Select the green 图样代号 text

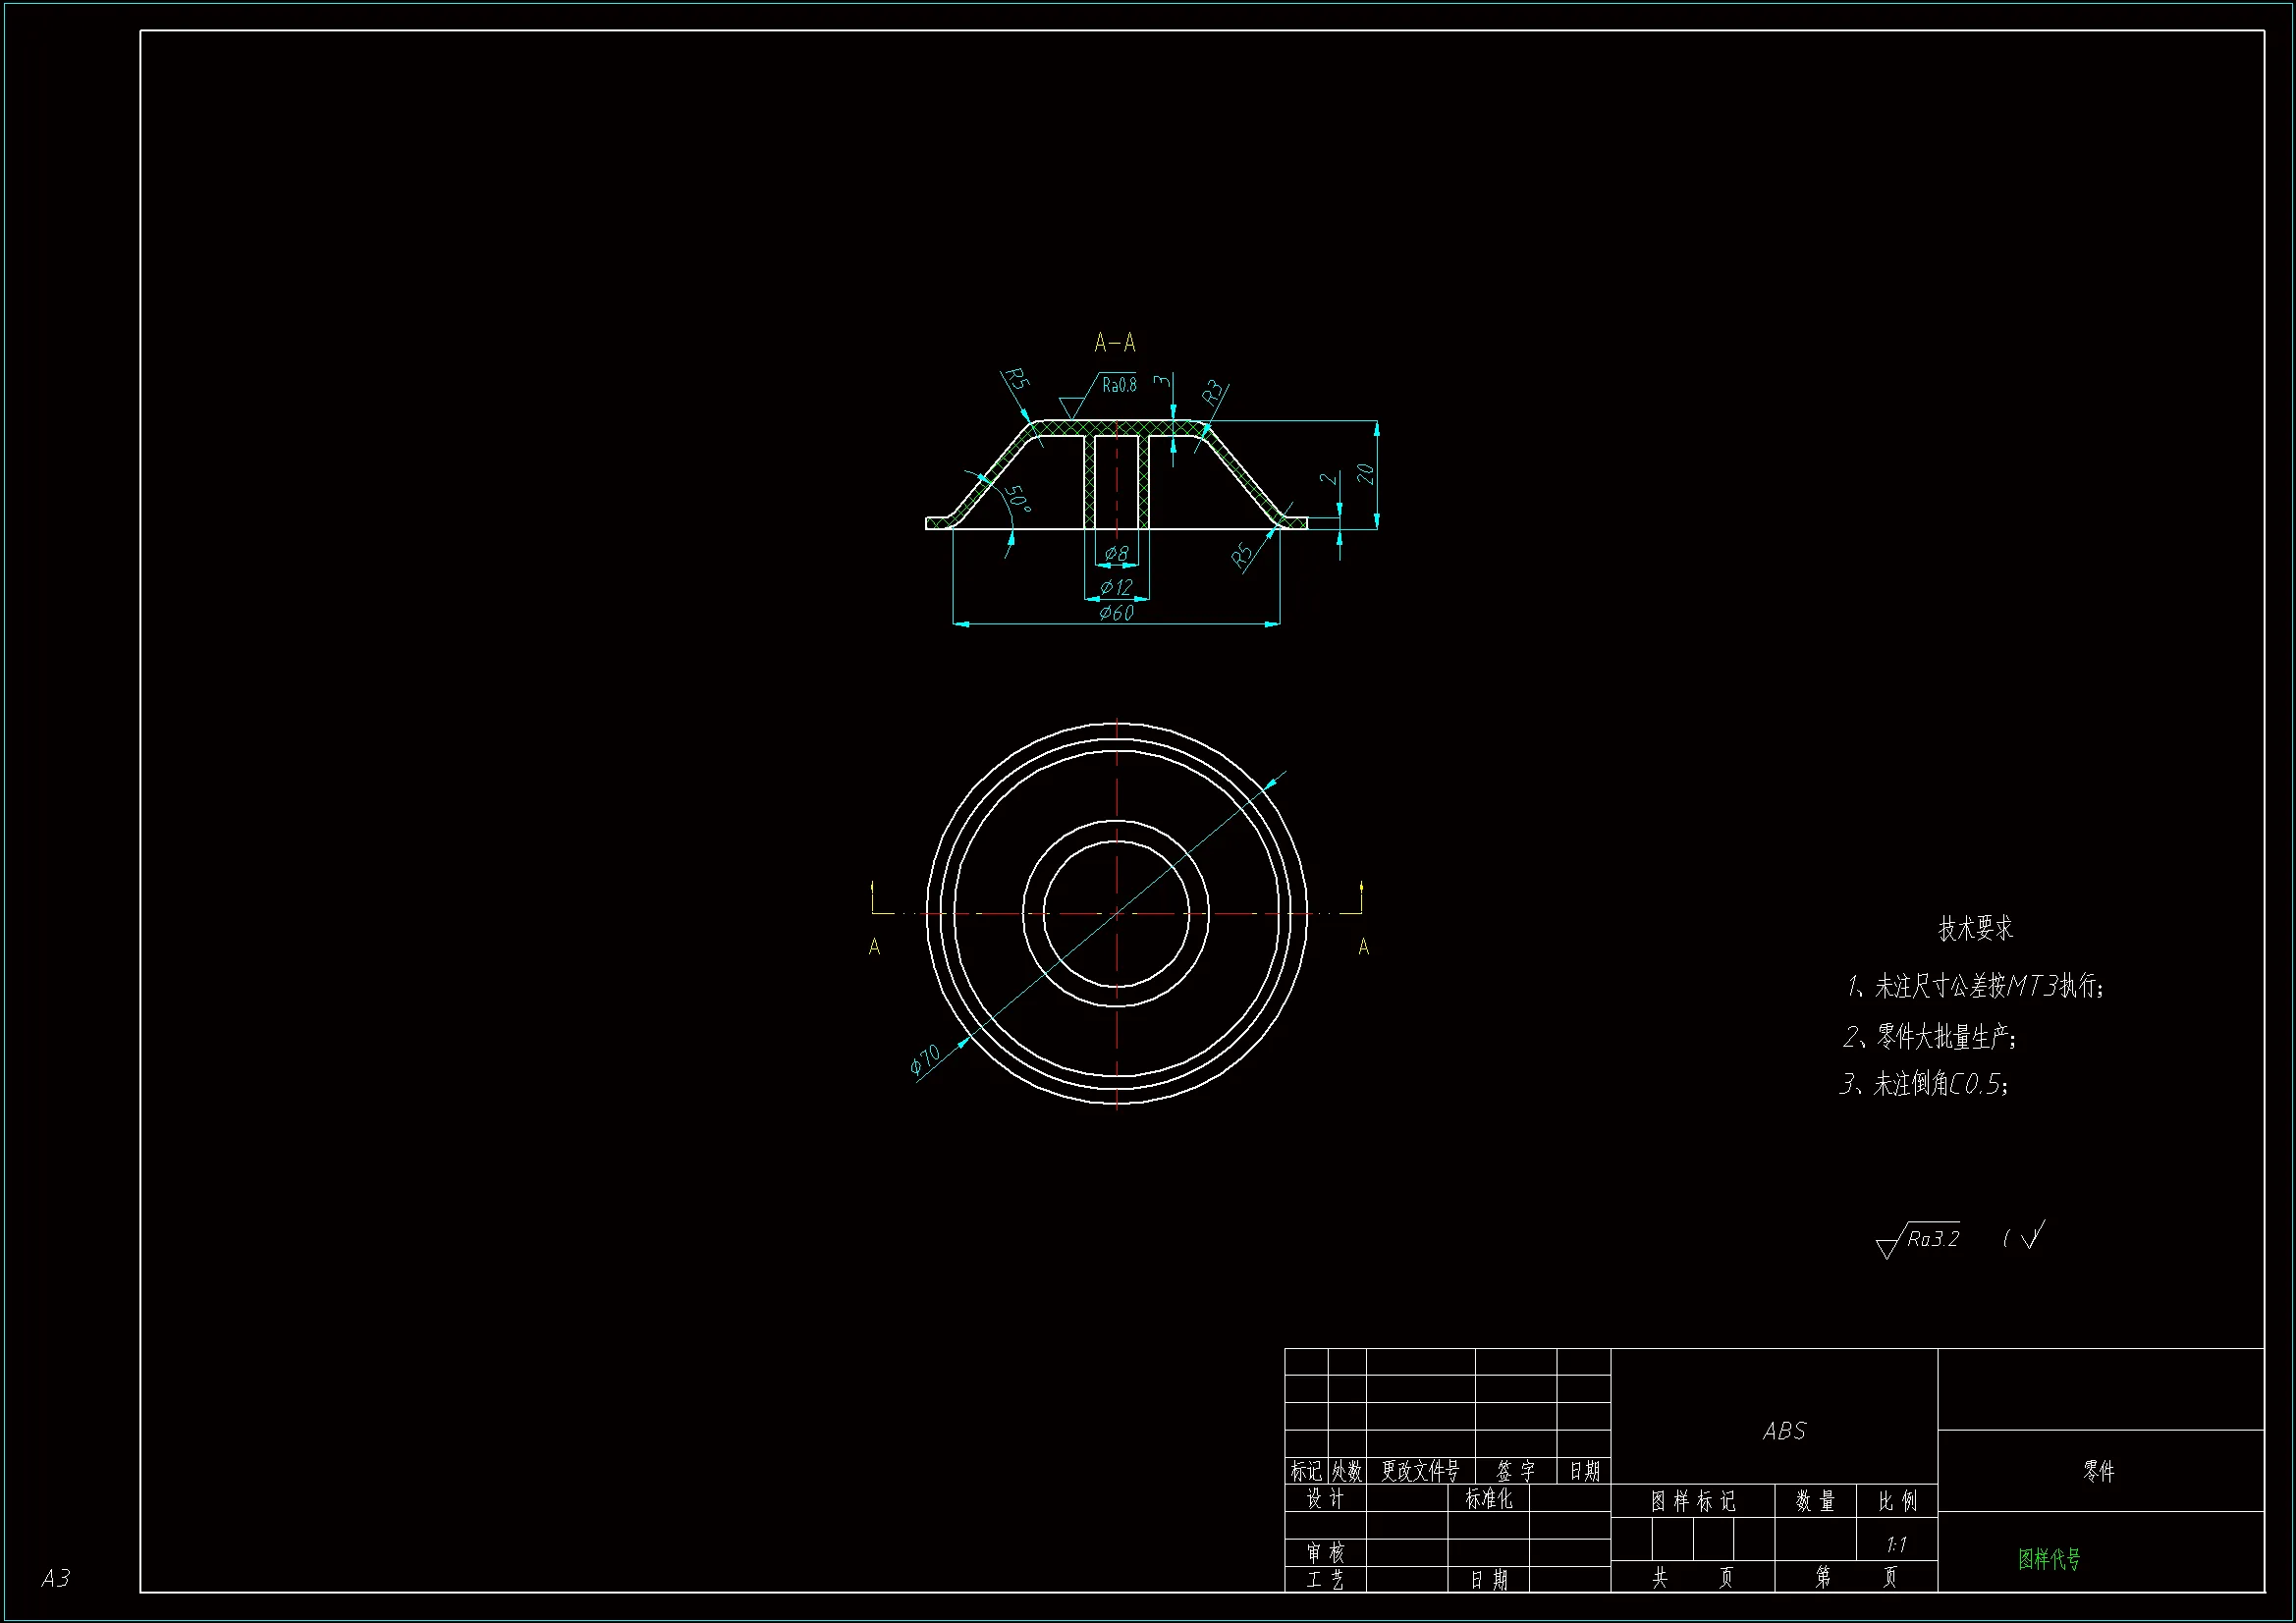pos(2049,1559)
